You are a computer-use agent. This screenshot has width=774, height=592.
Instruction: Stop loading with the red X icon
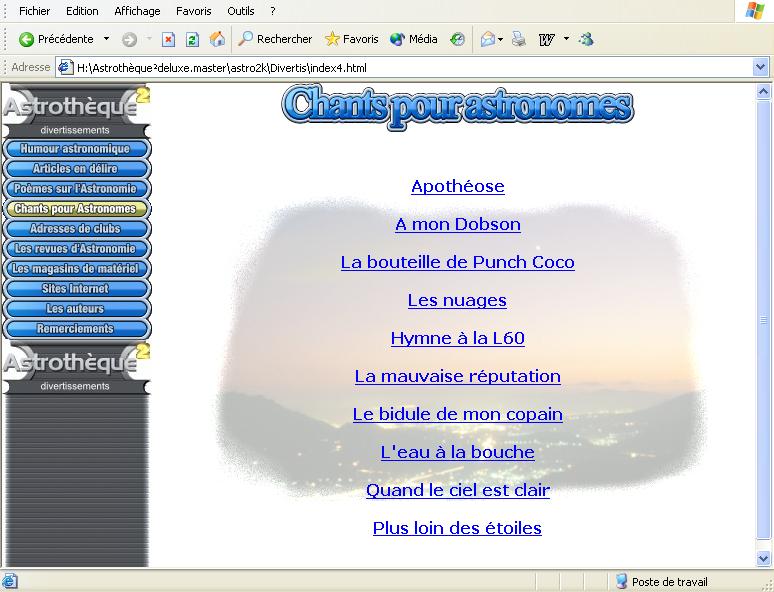(x=168, y=39)
